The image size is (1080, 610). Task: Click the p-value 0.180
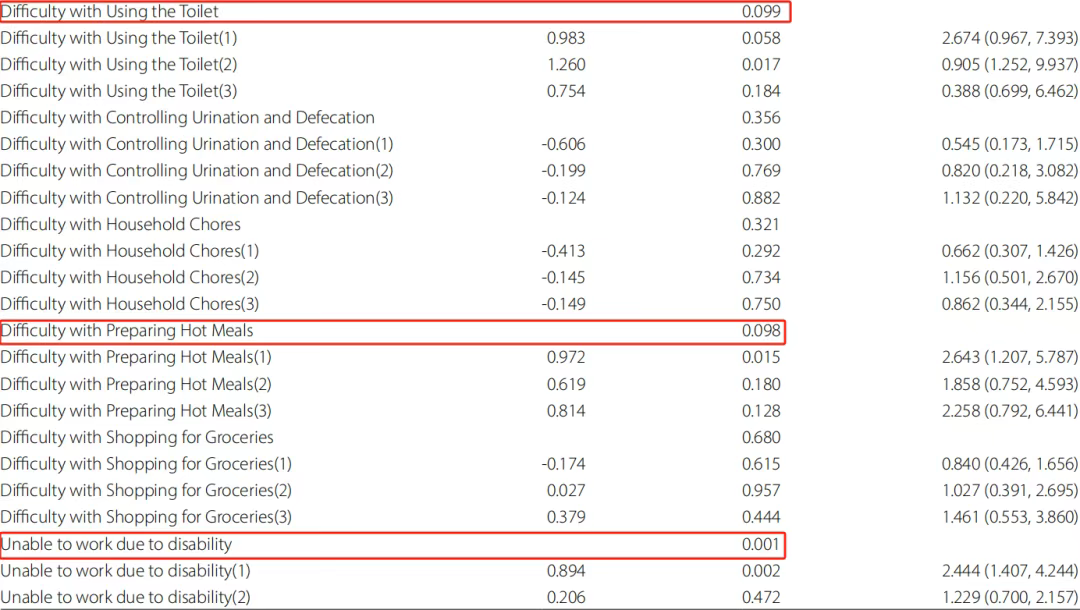pos(761,384)
